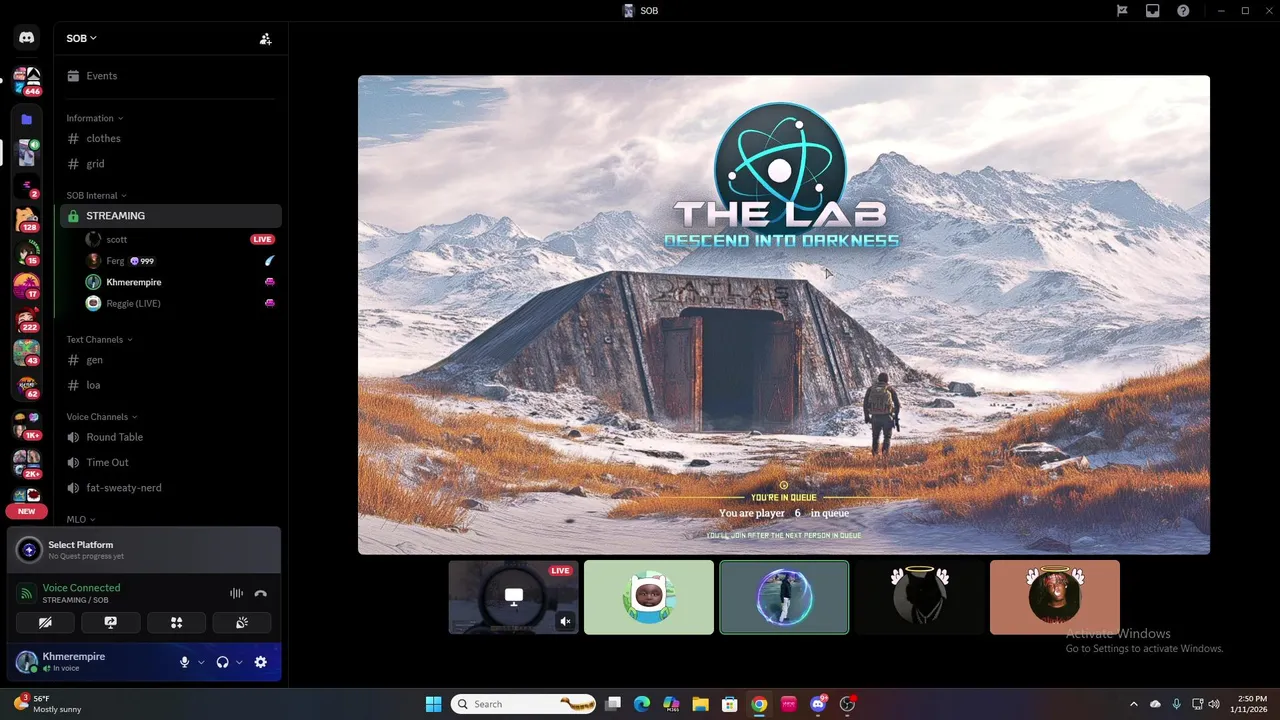Image resolution: width=1280 pixels, height=720 pixels.
Task: Unmute stream audio icon on scott's tile
Action: [565, 621]
